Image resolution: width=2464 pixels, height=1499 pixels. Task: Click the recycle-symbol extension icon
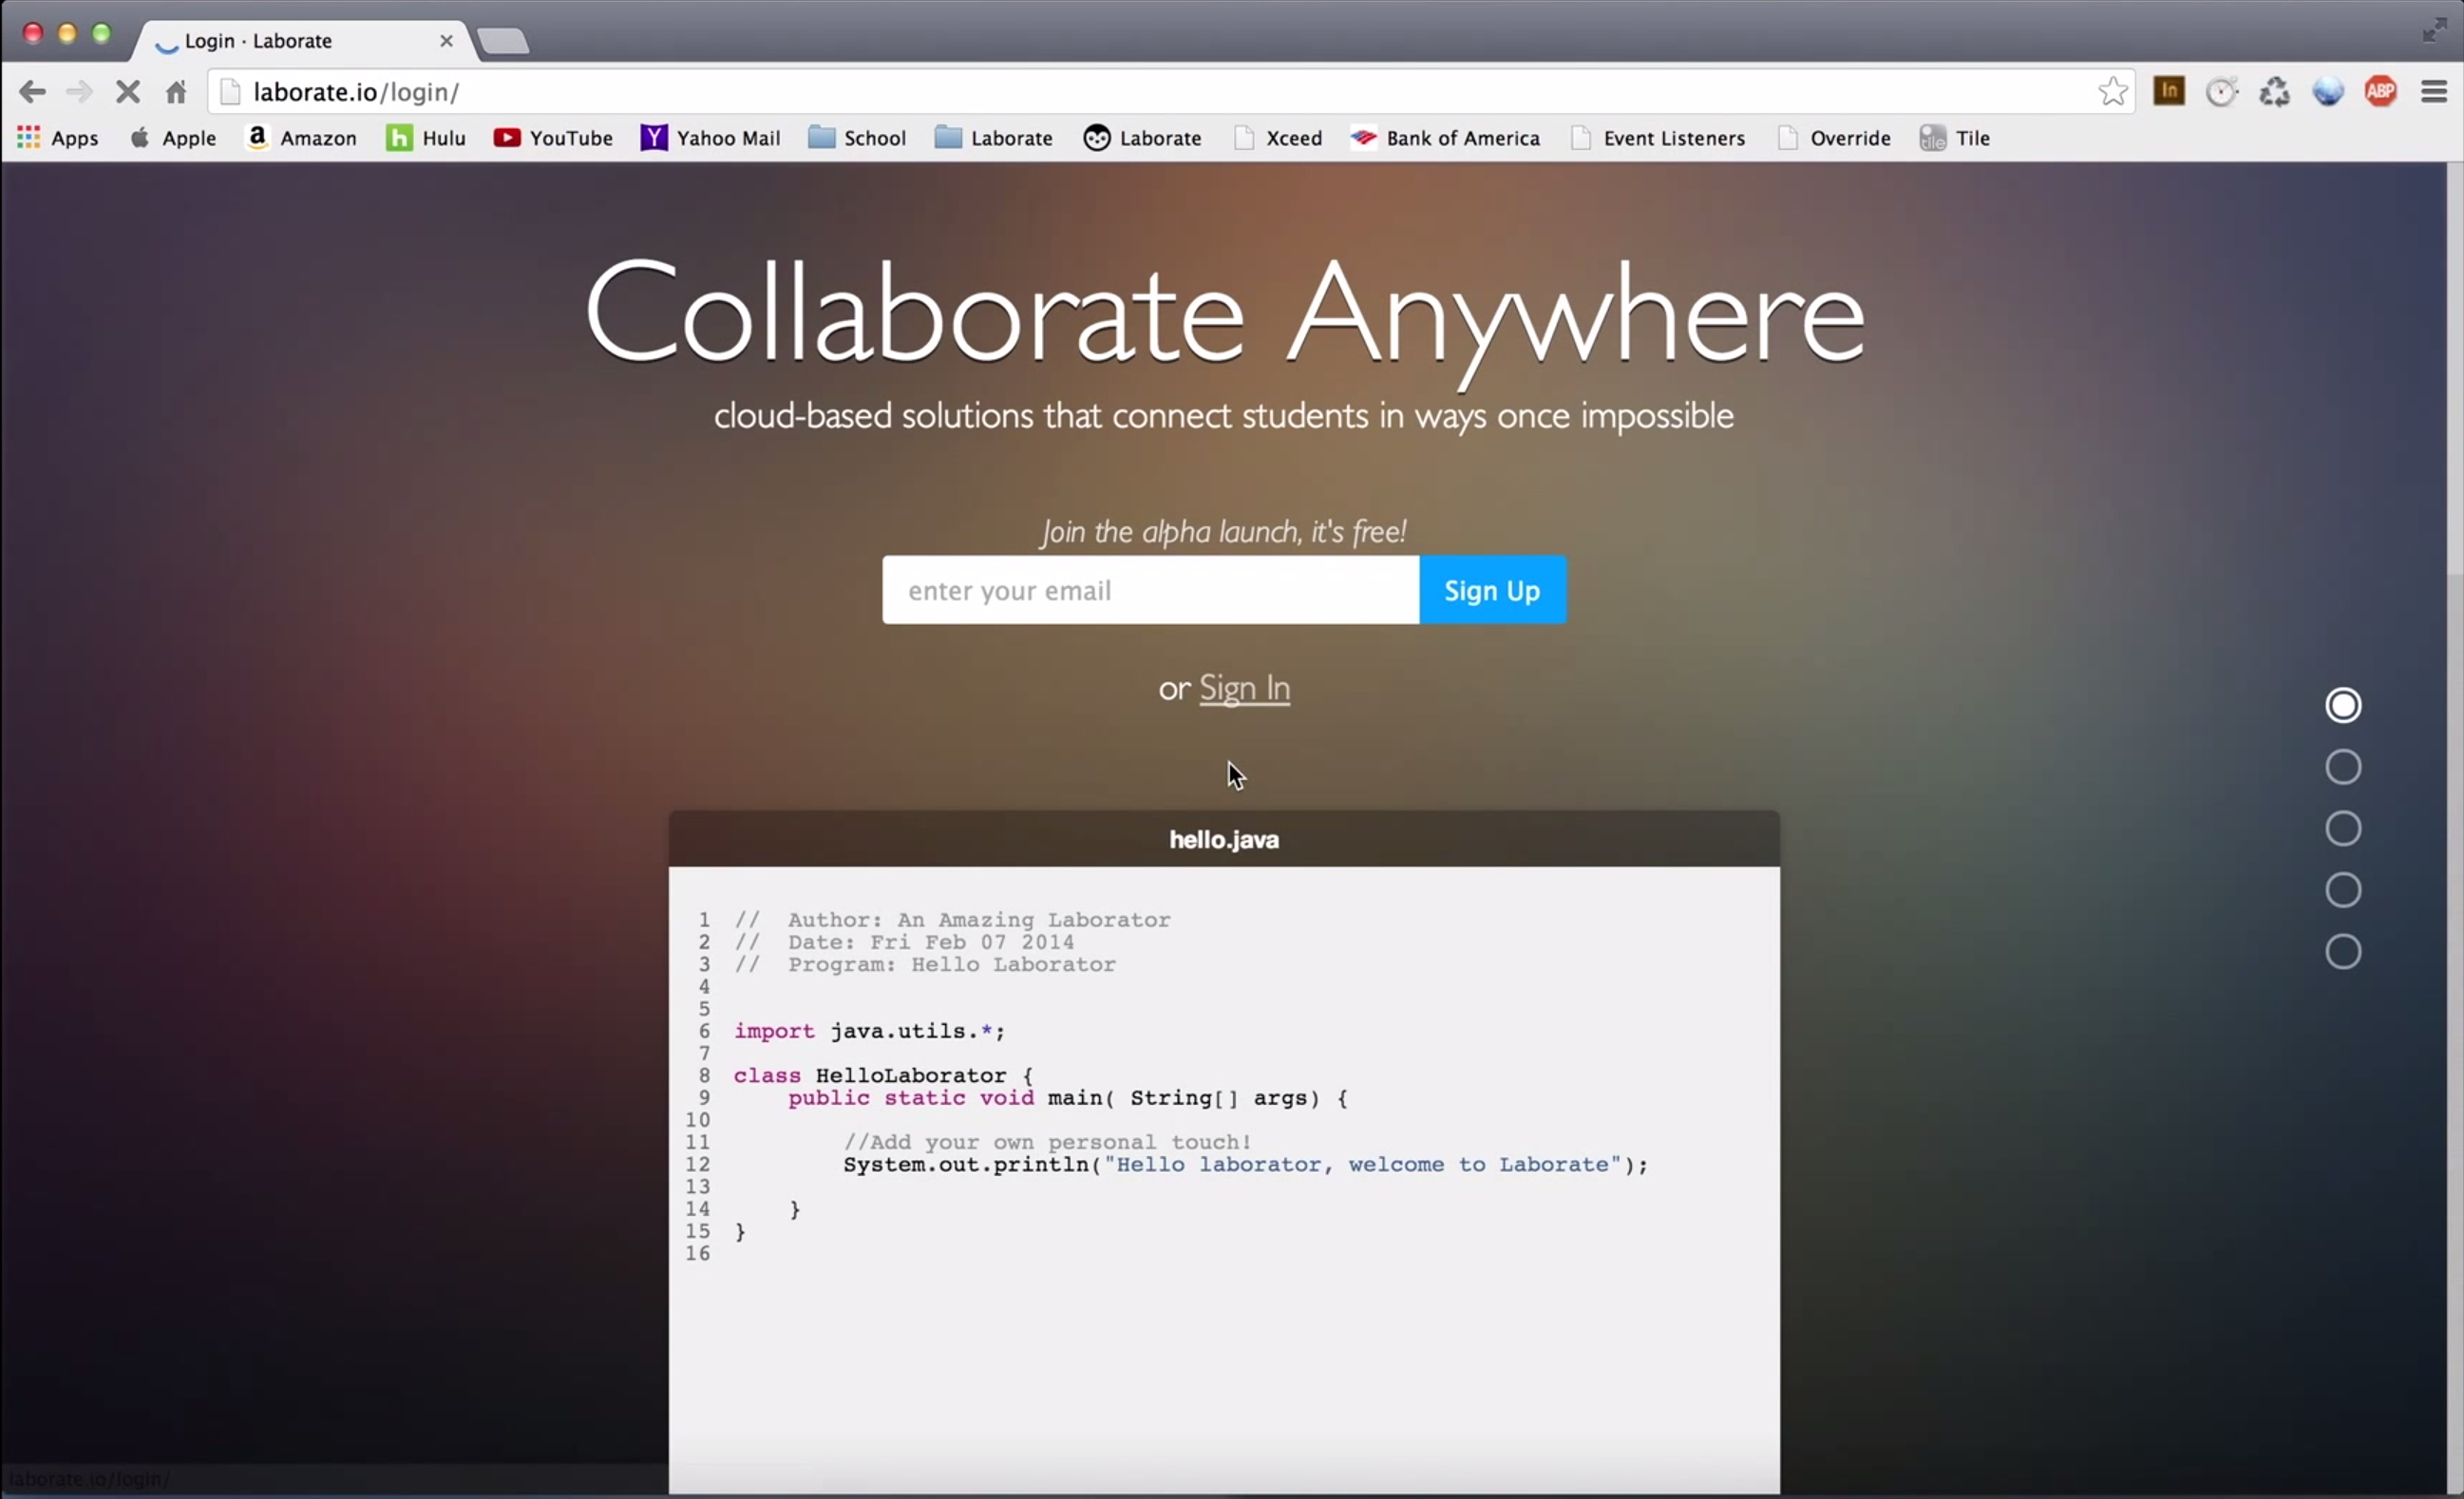(2275, 91)
